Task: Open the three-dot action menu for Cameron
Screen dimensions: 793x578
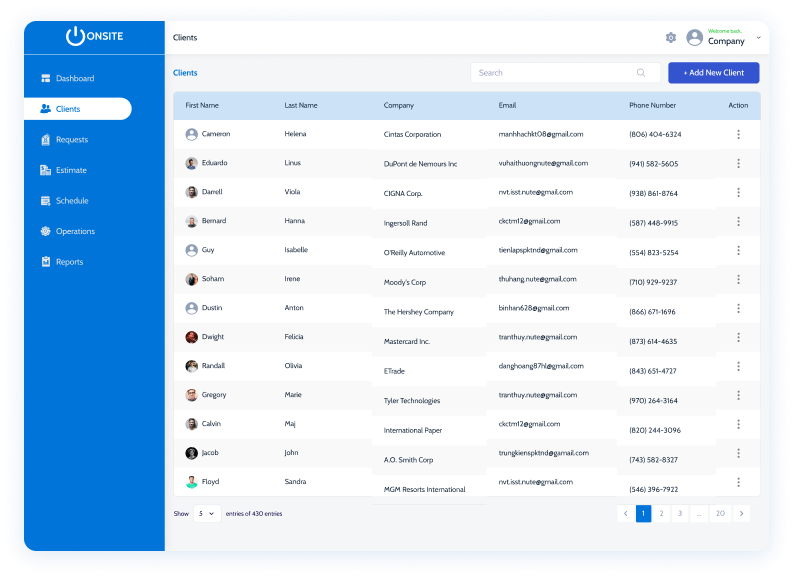Action: click(x=738, y=134)
